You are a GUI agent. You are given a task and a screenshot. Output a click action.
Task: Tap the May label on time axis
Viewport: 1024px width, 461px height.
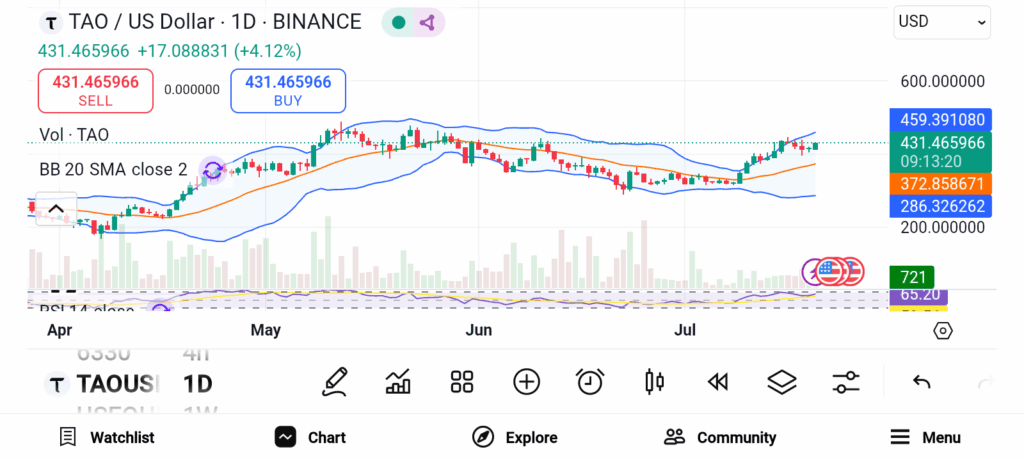coord(266,330)
